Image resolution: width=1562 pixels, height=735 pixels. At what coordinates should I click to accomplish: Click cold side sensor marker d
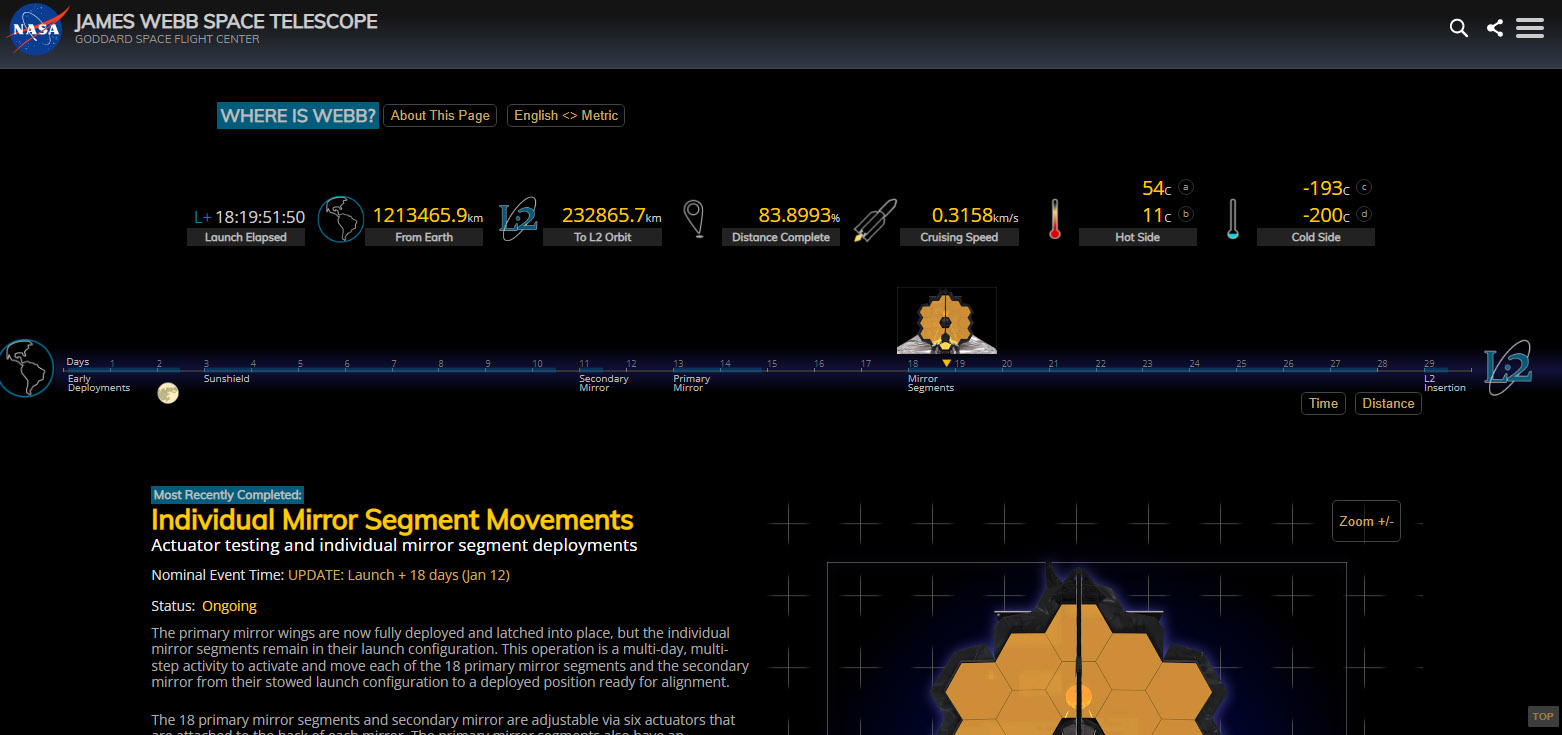[x=1364, y=214]
